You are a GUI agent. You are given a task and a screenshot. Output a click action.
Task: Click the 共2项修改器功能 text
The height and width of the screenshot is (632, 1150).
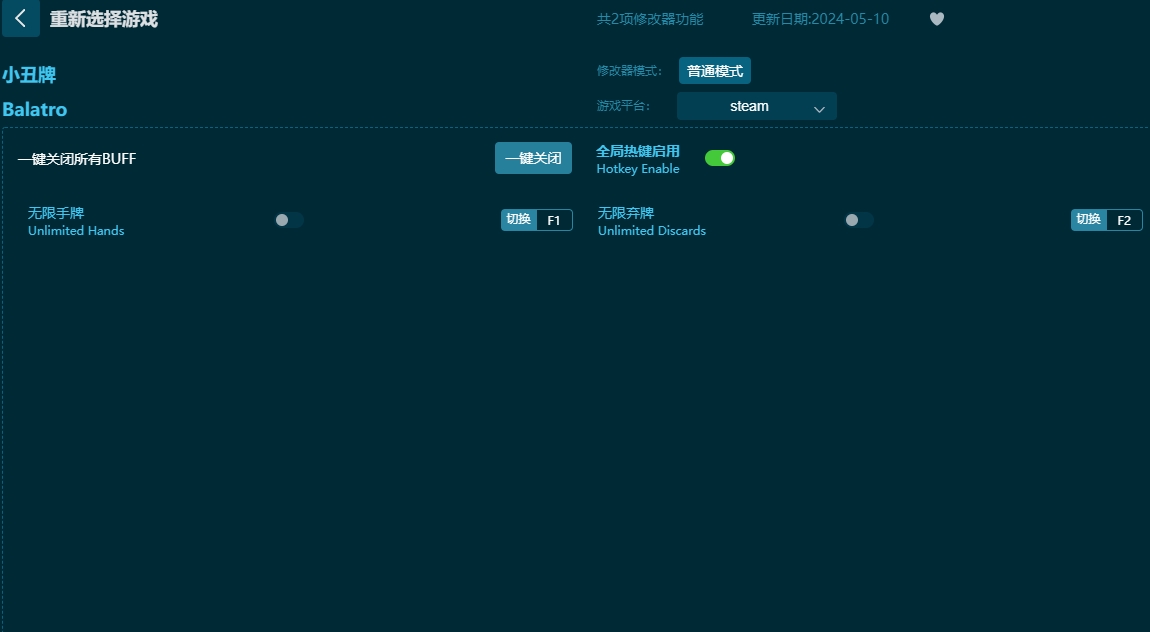click(x=650, y=19)
